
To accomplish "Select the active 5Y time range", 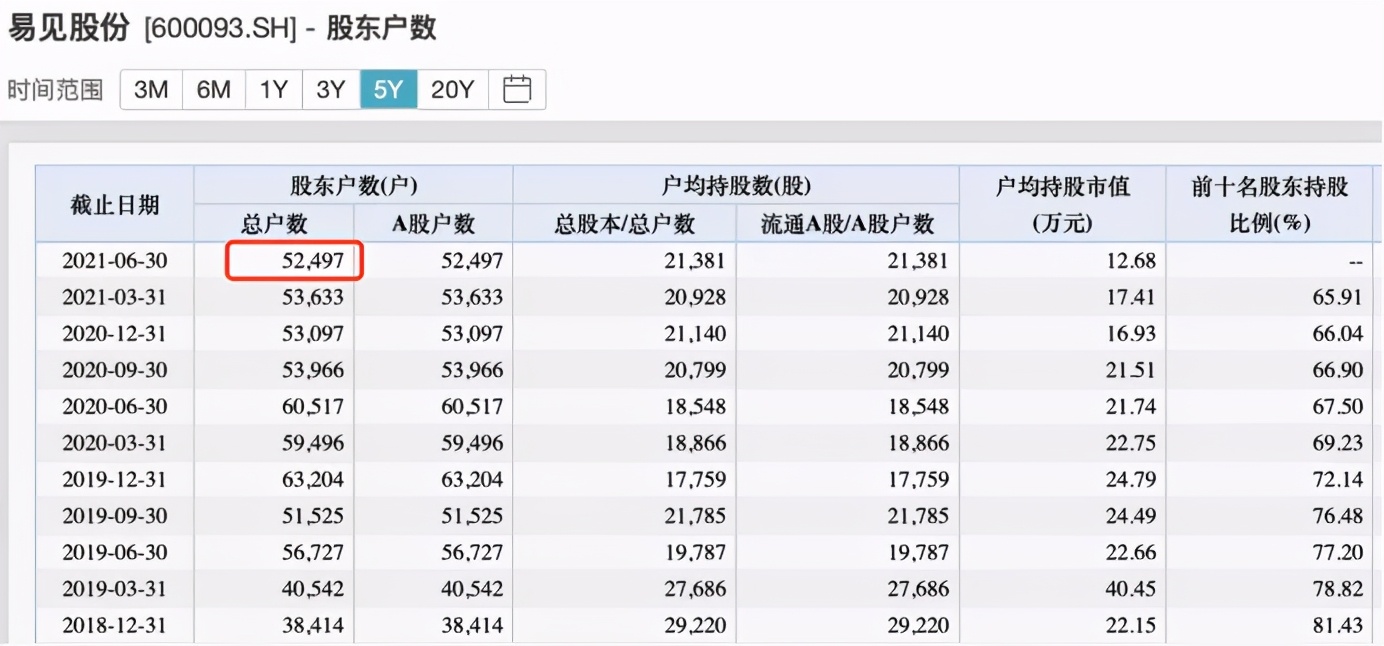I will point(388,90).
